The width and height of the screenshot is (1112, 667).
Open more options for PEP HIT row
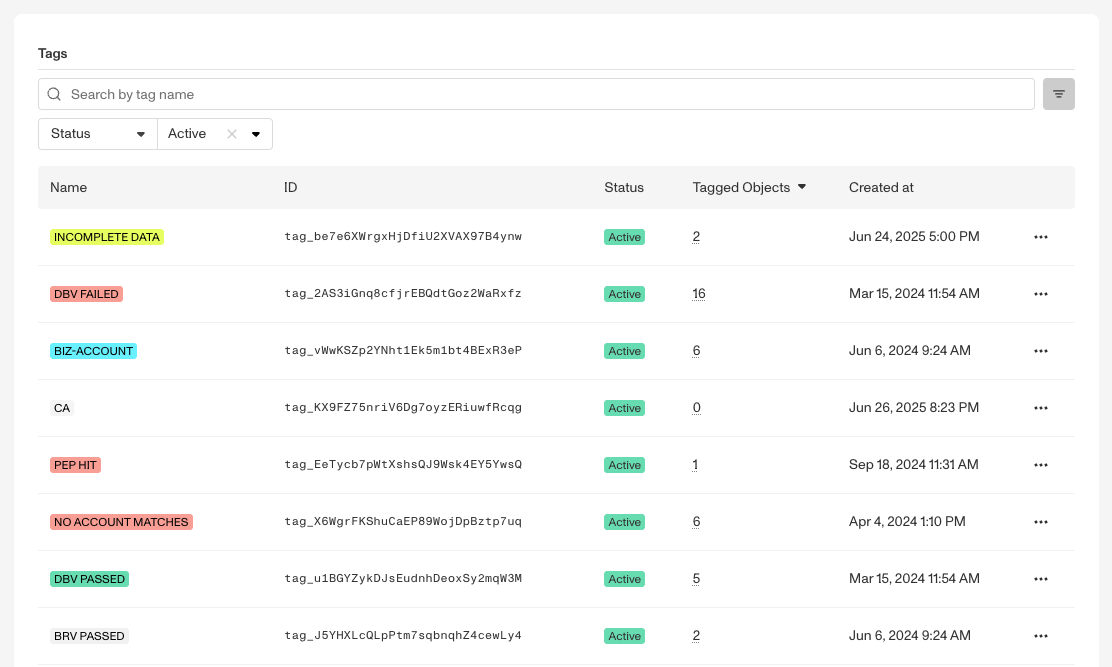(x=1040, y=465)
